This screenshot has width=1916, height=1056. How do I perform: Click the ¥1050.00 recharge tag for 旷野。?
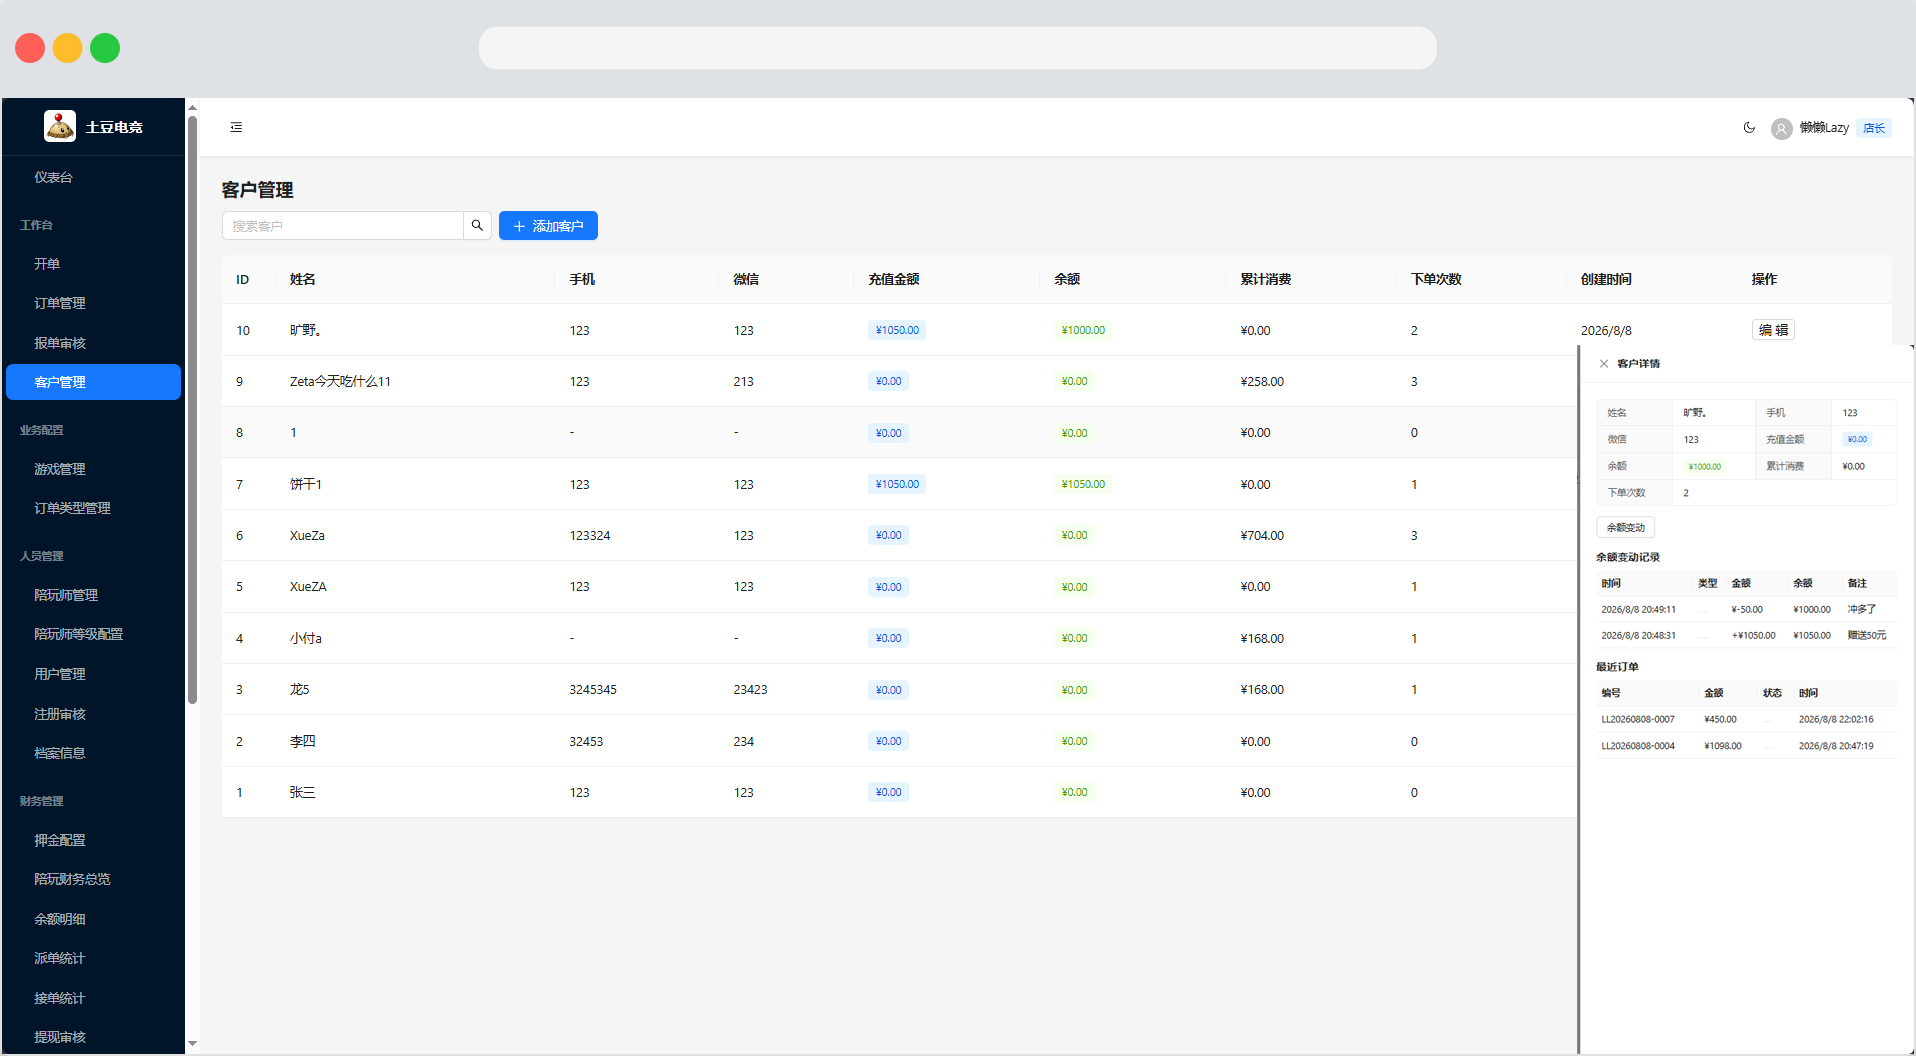point(897,330)
